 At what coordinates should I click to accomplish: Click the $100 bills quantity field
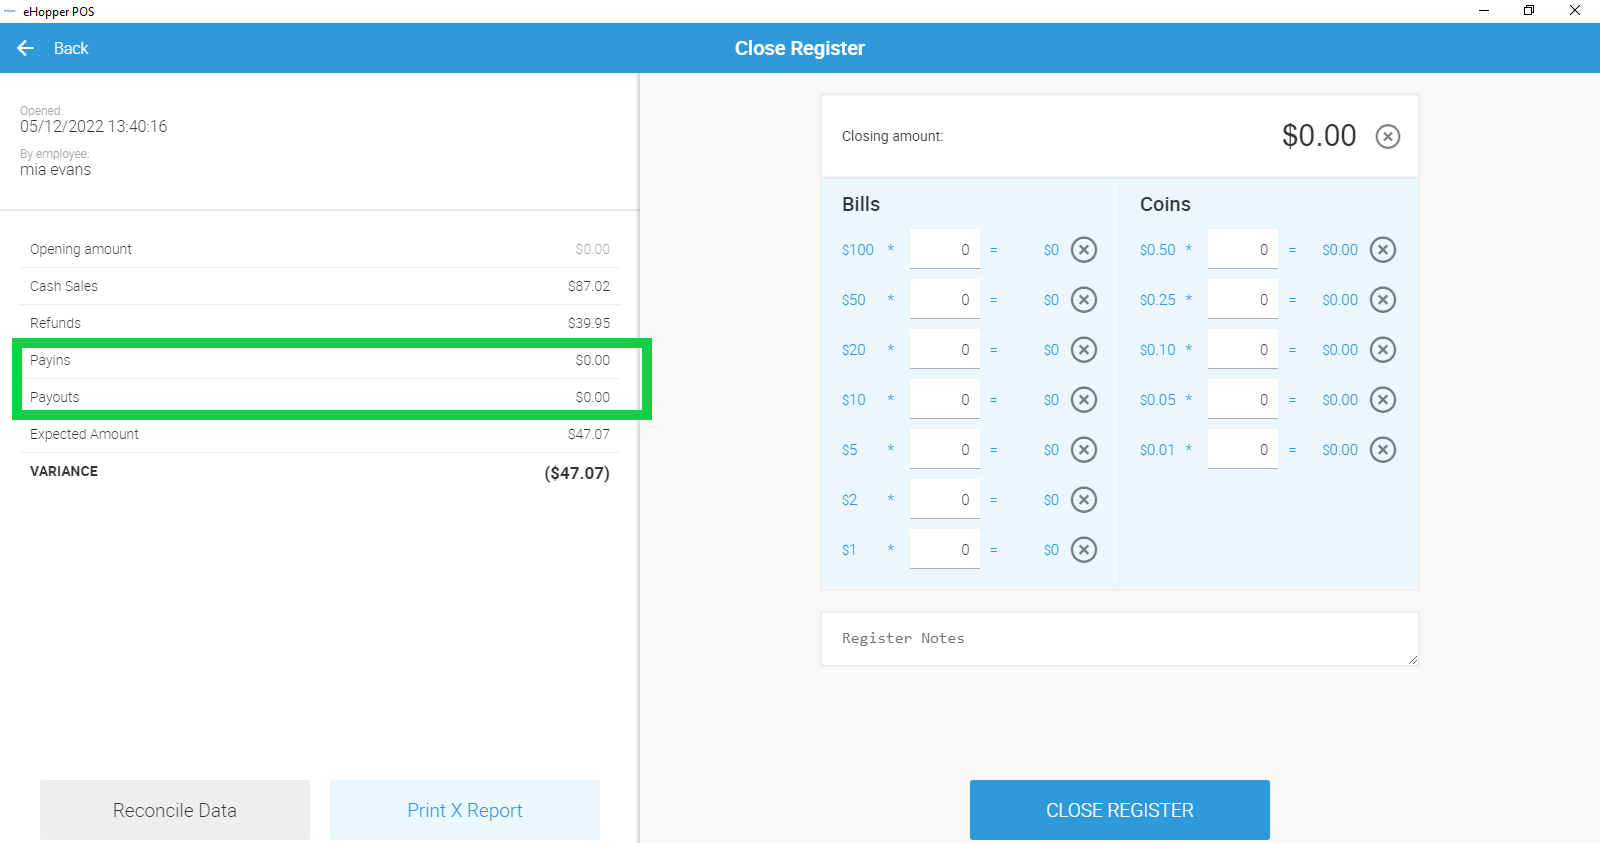coord(945,249)
